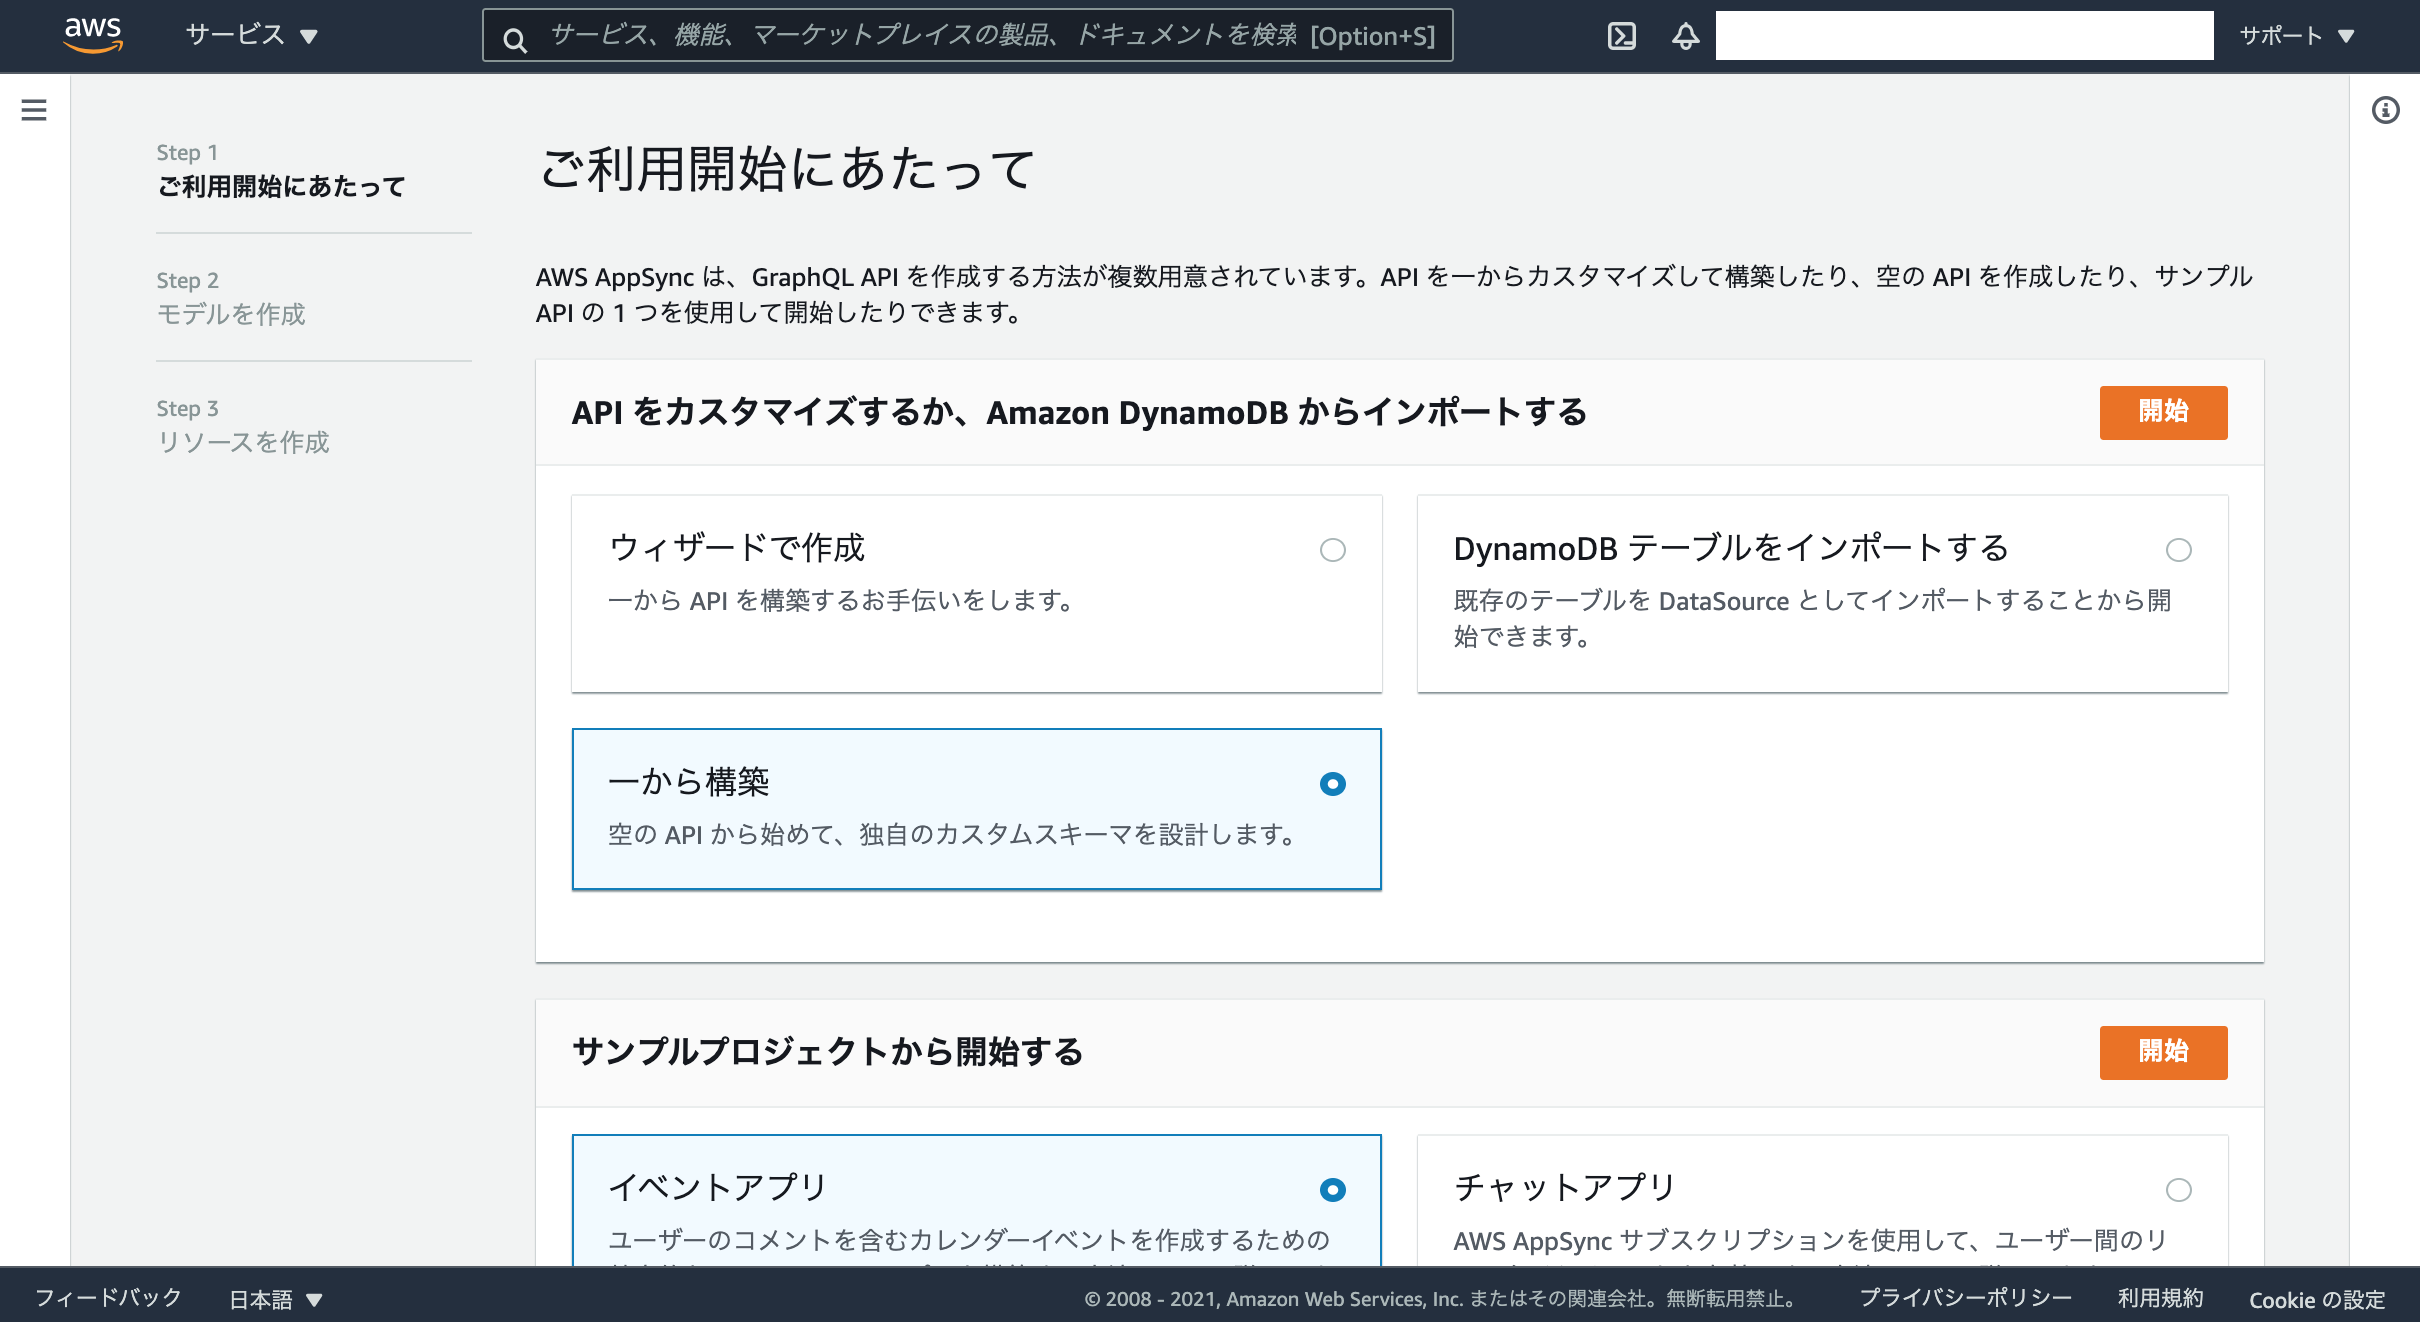
Task: Open the プライバシーポリシー footer link
Action: 1965,1298
